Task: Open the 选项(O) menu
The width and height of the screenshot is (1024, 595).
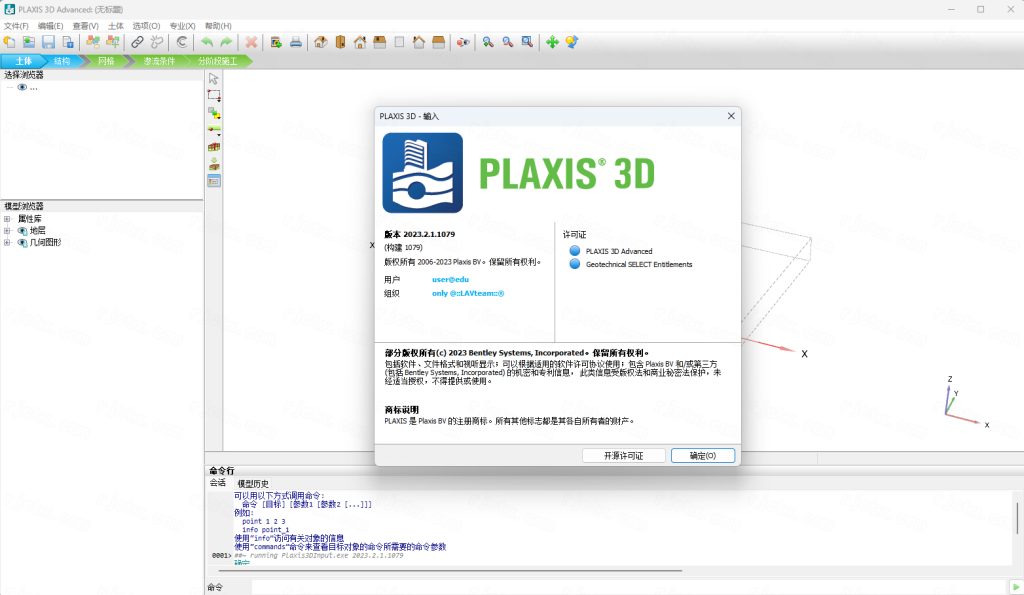Action: (x=146, y=25)
